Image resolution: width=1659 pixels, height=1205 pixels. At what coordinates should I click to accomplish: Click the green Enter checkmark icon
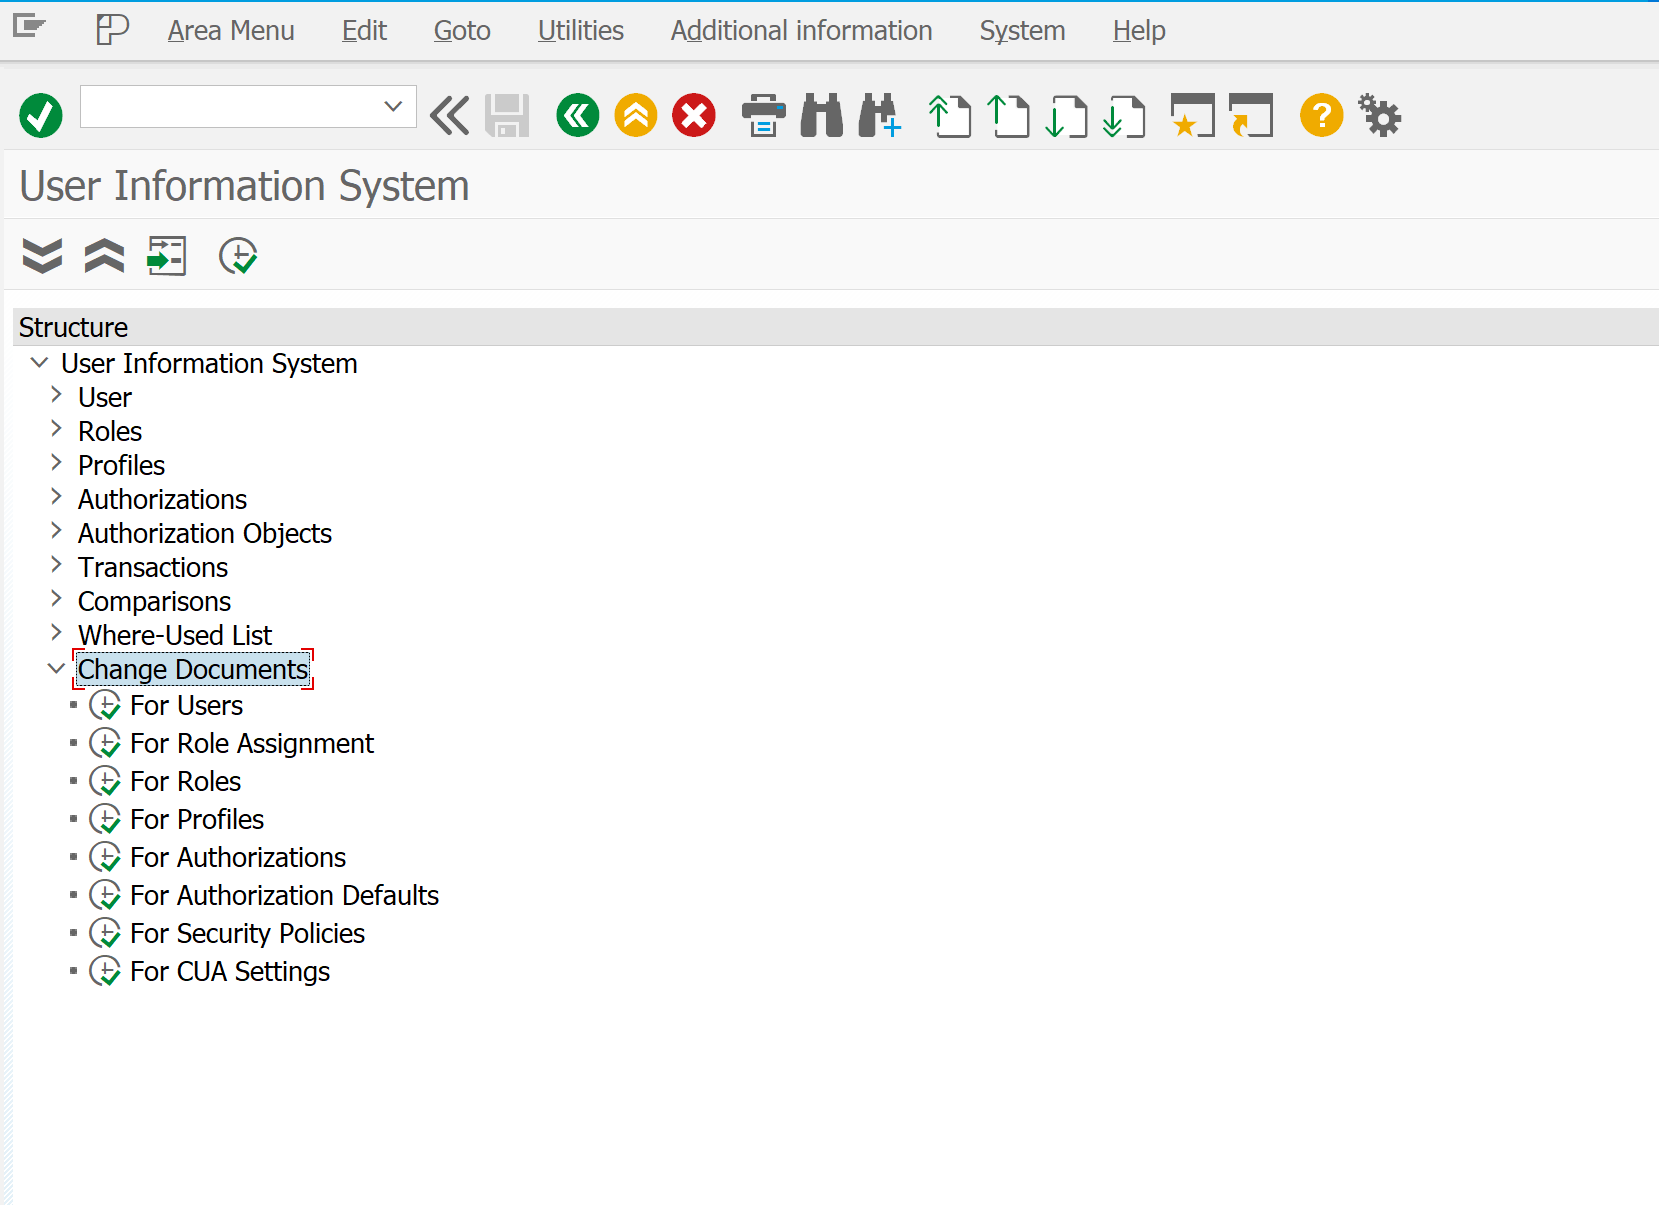click(x=41, y=116)
